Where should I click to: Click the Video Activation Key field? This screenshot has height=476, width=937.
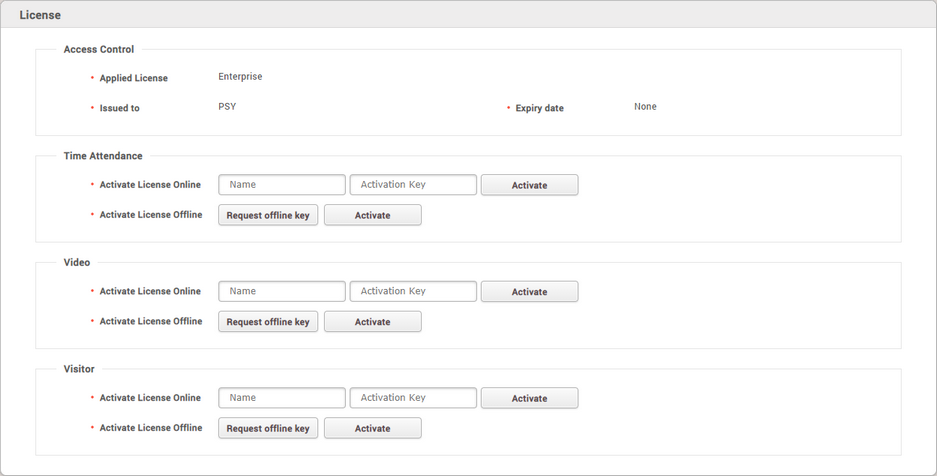pos(413,291)
